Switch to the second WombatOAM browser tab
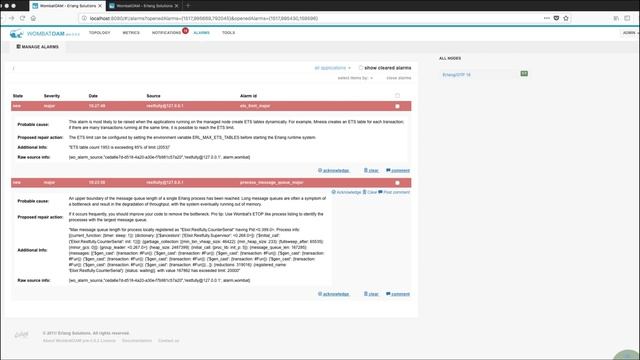The width and height of the screenshot is (640, 360). pyautogui.click(x=144, y=6)
